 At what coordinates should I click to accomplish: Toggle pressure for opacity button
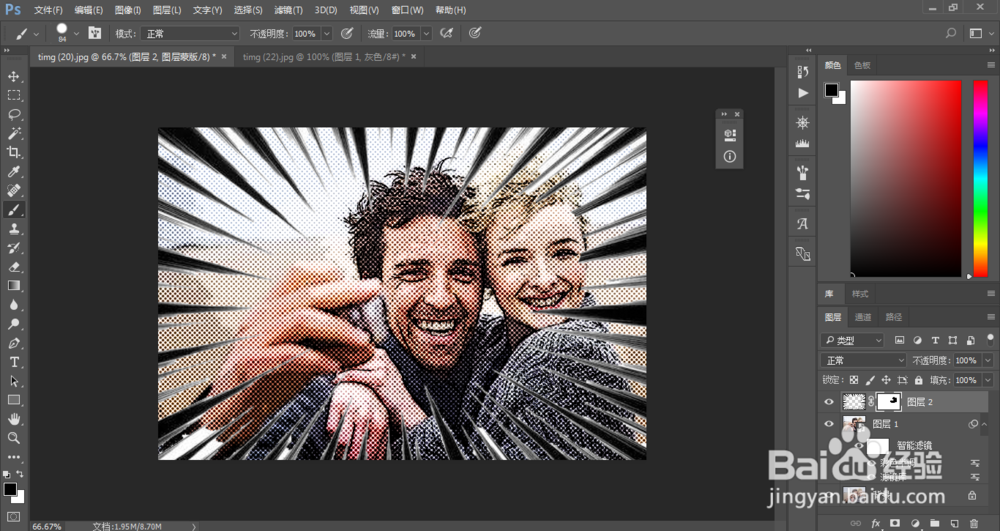coord(347,33)
